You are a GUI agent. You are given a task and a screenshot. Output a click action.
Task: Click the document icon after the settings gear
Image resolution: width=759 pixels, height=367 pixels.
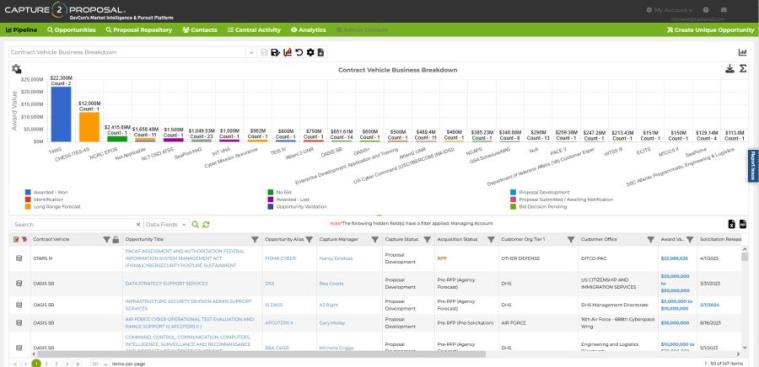click(320, 52)
